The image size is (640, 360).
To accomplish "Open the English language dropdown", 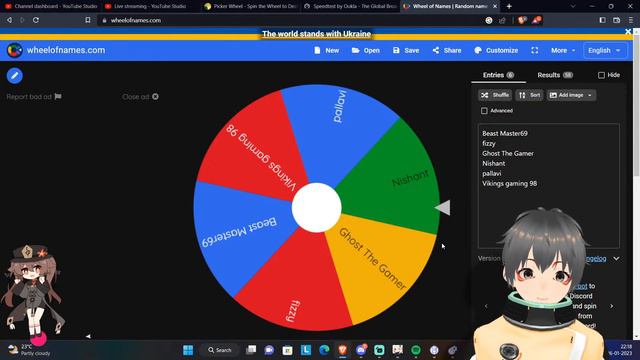I will [604, 50].
